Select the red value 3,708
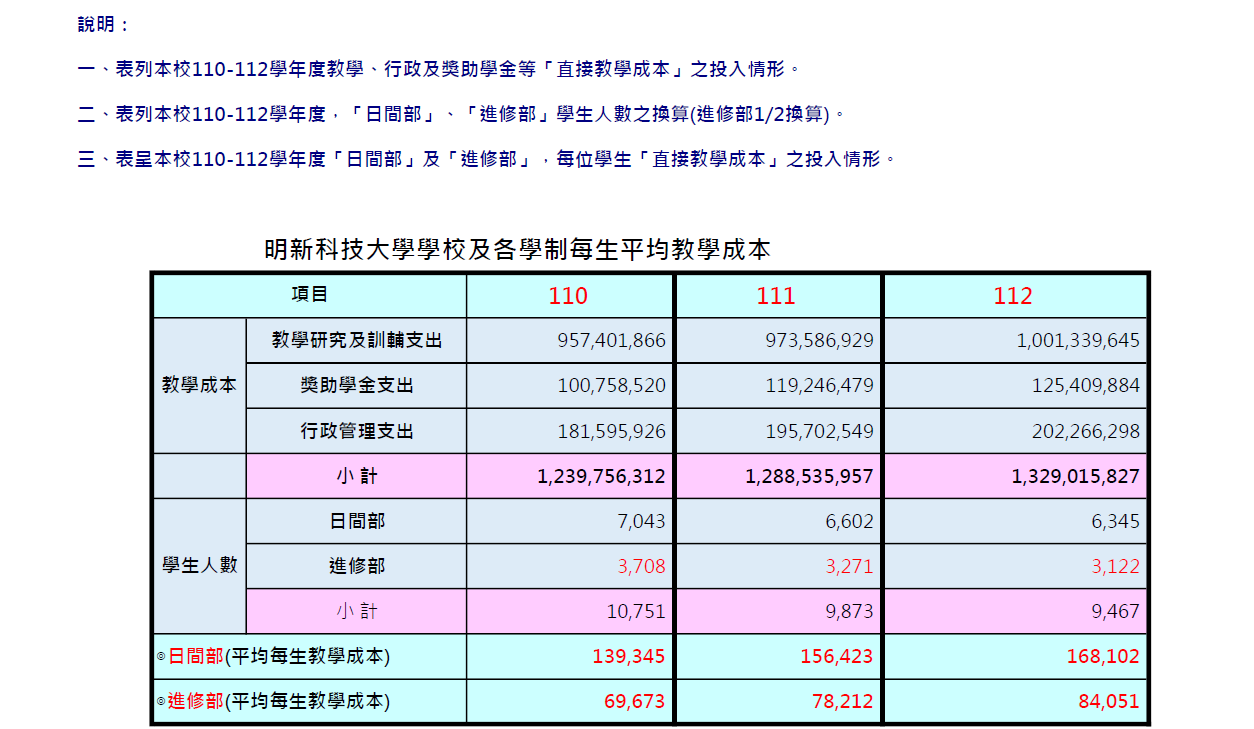Image resolution: width=1254 pixels, height=729 pixels. (x=641, y=567)
